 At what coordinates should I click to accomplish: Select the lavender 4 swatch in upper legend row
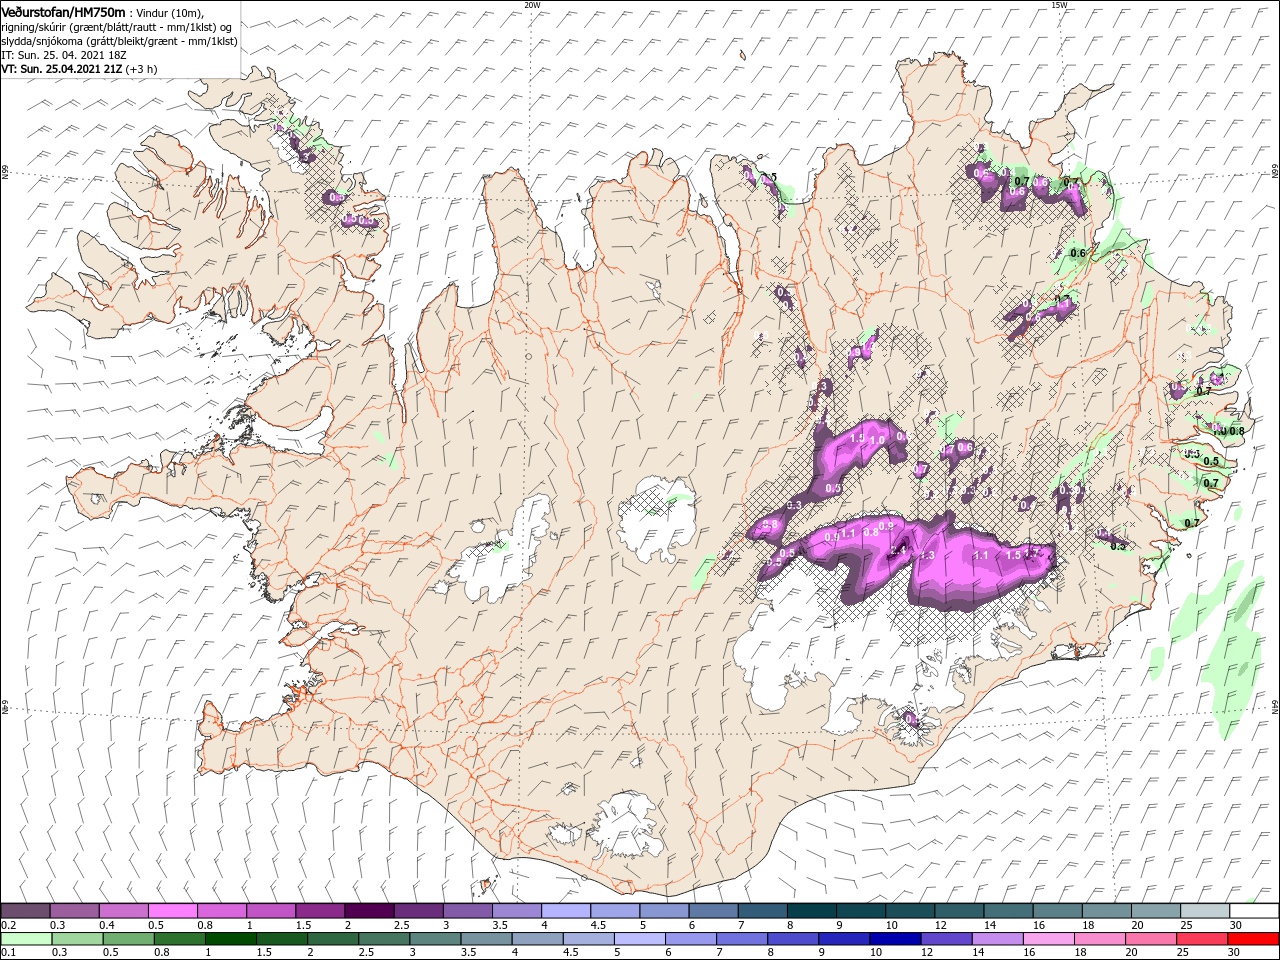coord(566,911)
